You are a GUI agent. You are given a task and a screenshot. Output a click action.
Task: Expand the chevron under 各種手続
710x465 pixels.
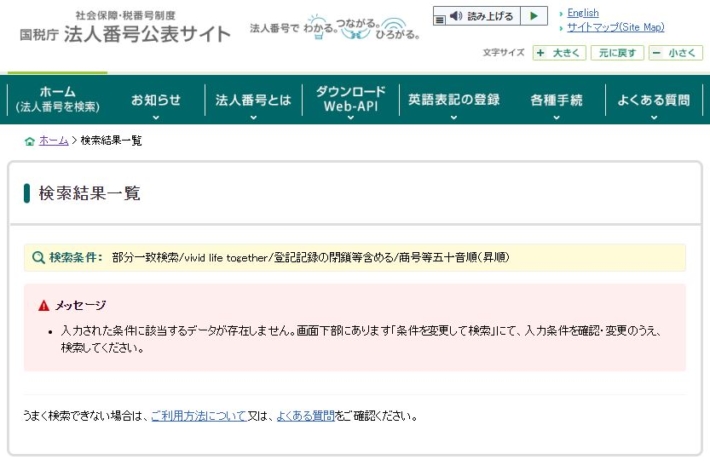coord(556,117)
